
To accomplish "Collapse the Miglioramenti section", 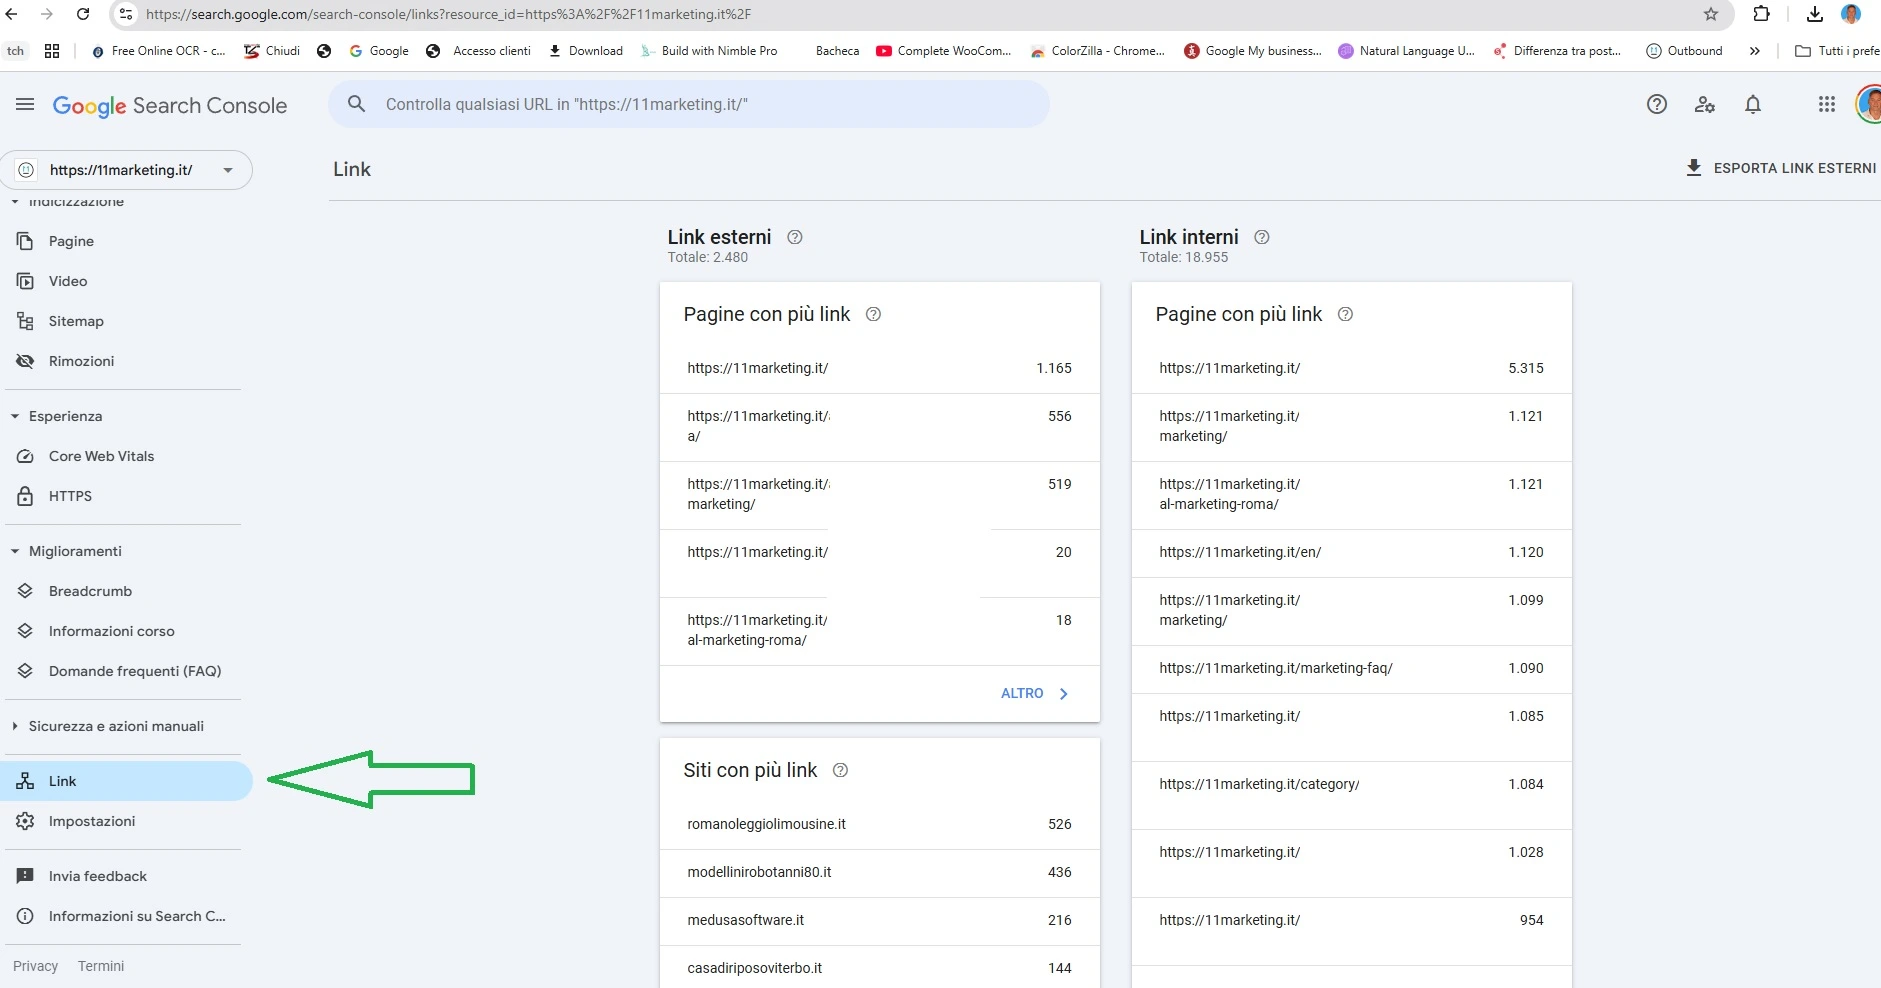I will click(x=15, y=551).
